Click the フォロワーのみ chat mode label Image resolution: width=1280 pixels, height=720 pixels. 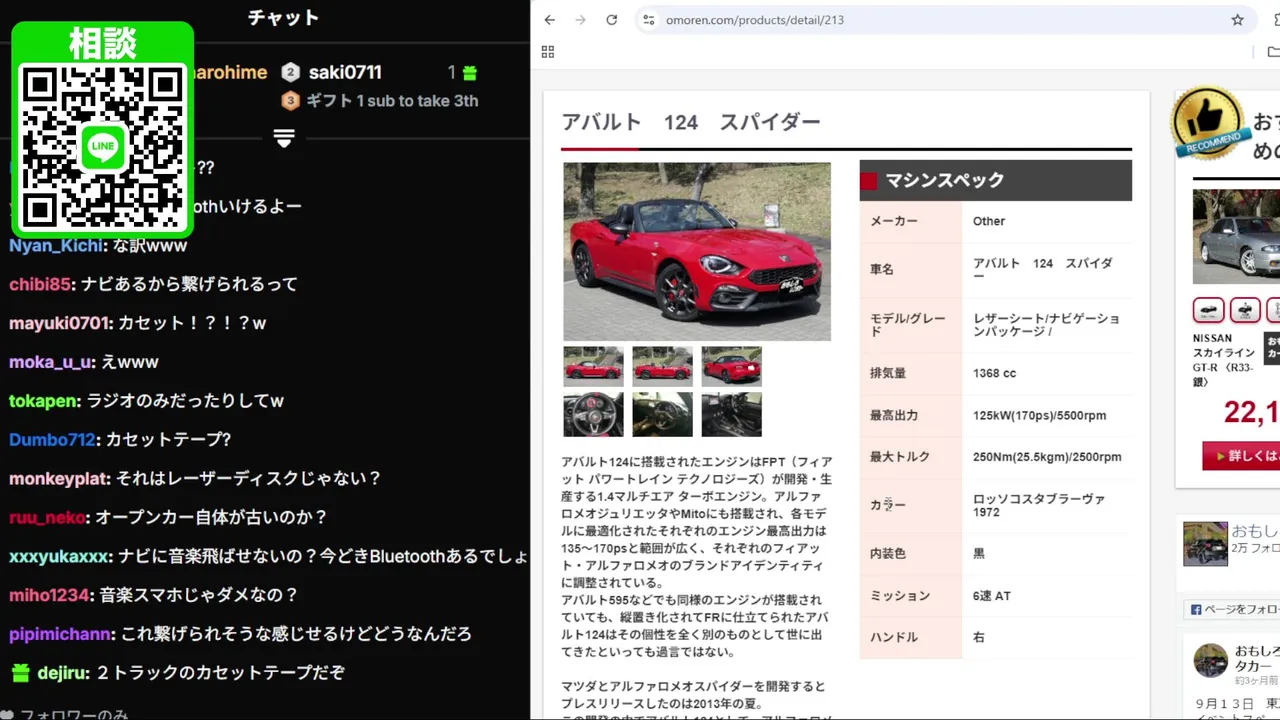74,714
